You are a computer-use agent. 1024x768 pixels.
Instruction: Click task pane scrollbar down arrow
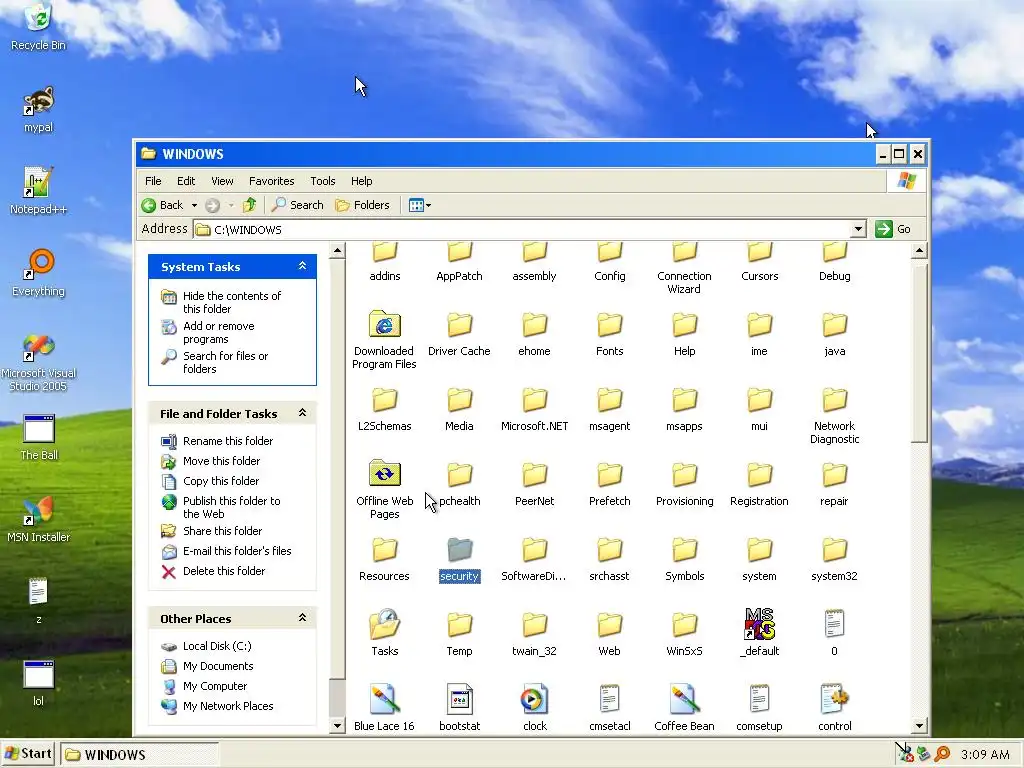(337, 725)
